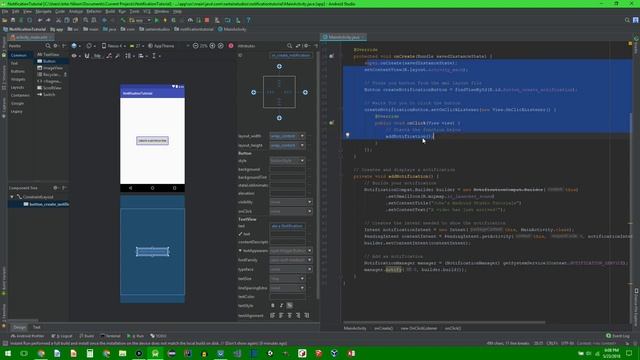Image resolution: width=640 pixels, height=360 pixels.
Task: Click the text attribute input field
Action: point(287,226)
